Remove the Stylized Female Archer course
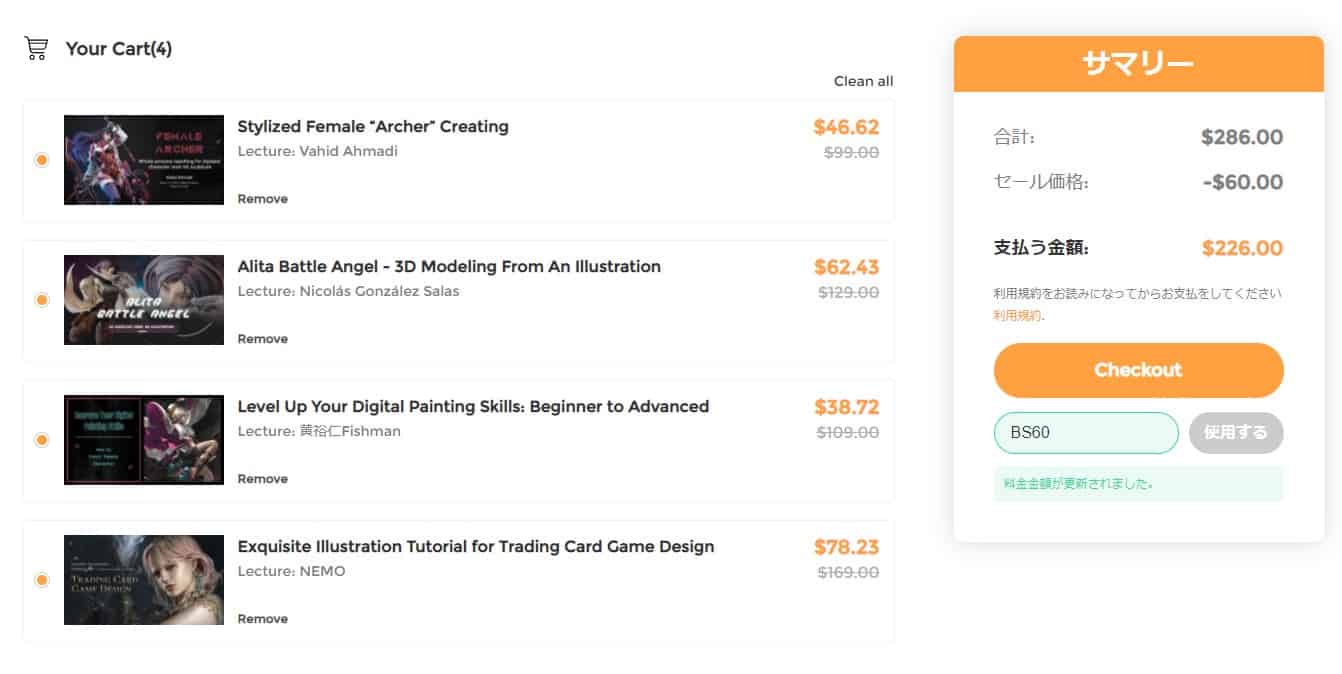 (x=262, y=199)
